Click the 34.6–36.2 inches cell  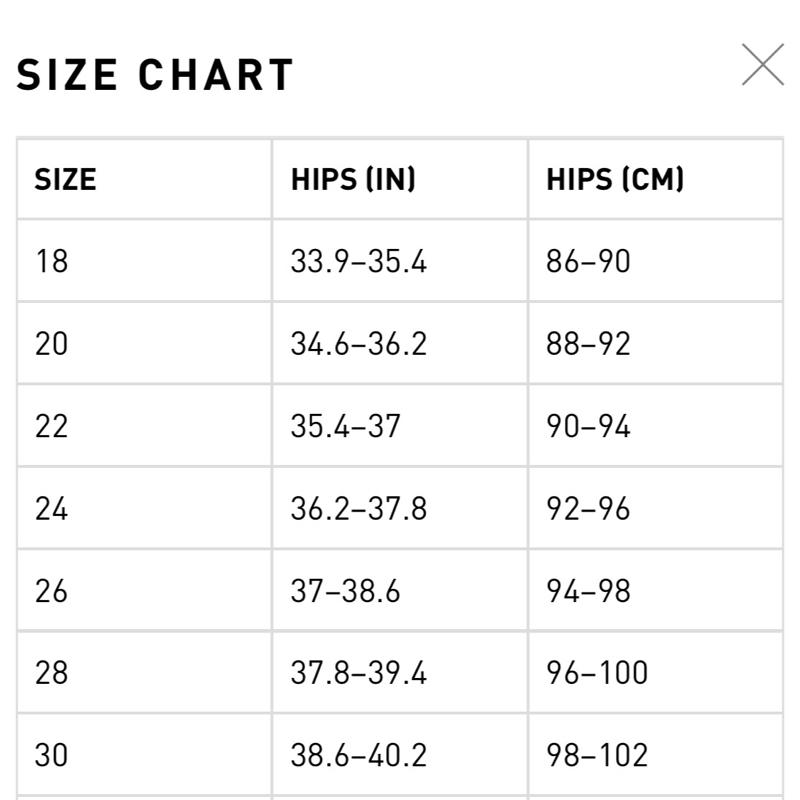400,343
